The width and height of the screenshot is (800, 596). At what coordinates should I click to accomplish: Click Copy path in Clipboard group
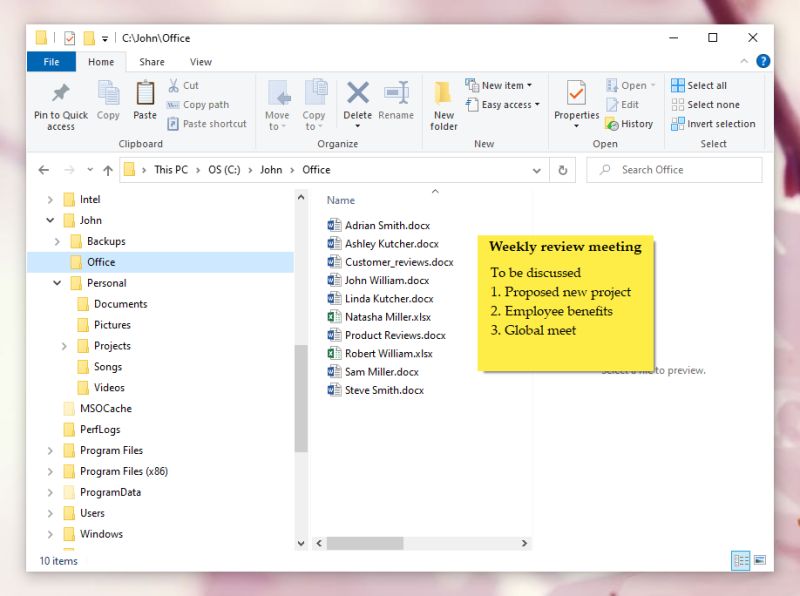coord(198,105)
